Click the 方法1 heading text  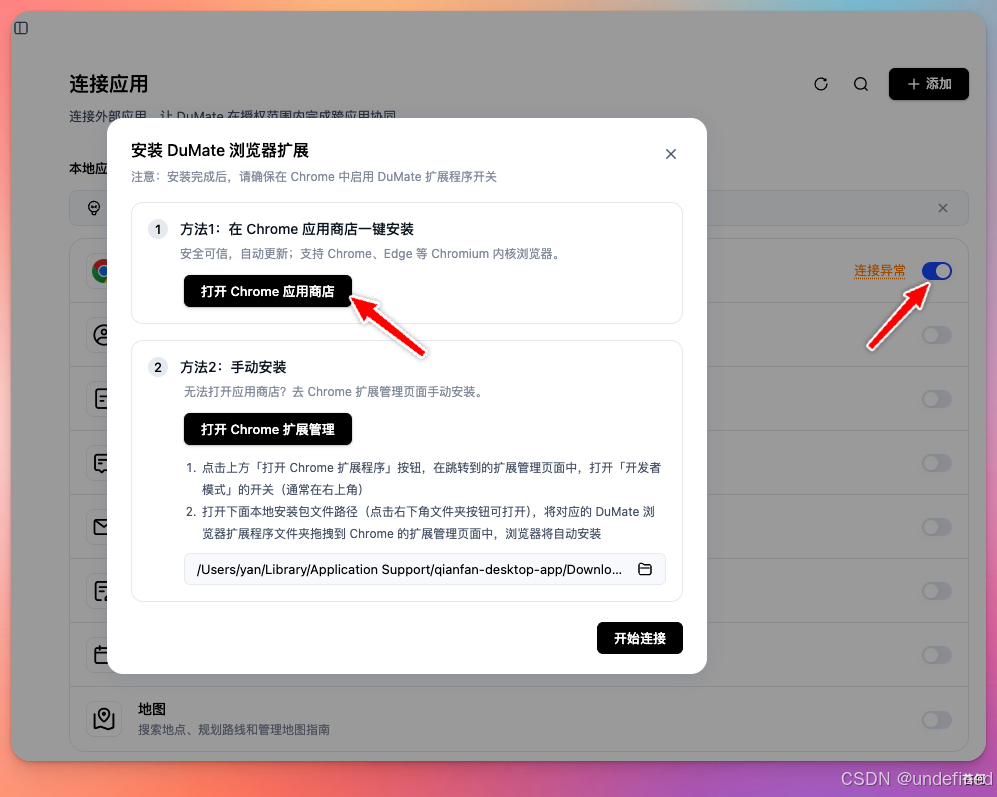point(297,229)
